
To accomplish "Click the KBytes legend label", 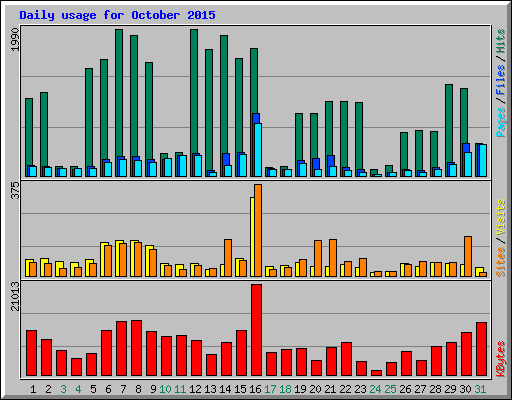I will (x=501, y=359).
